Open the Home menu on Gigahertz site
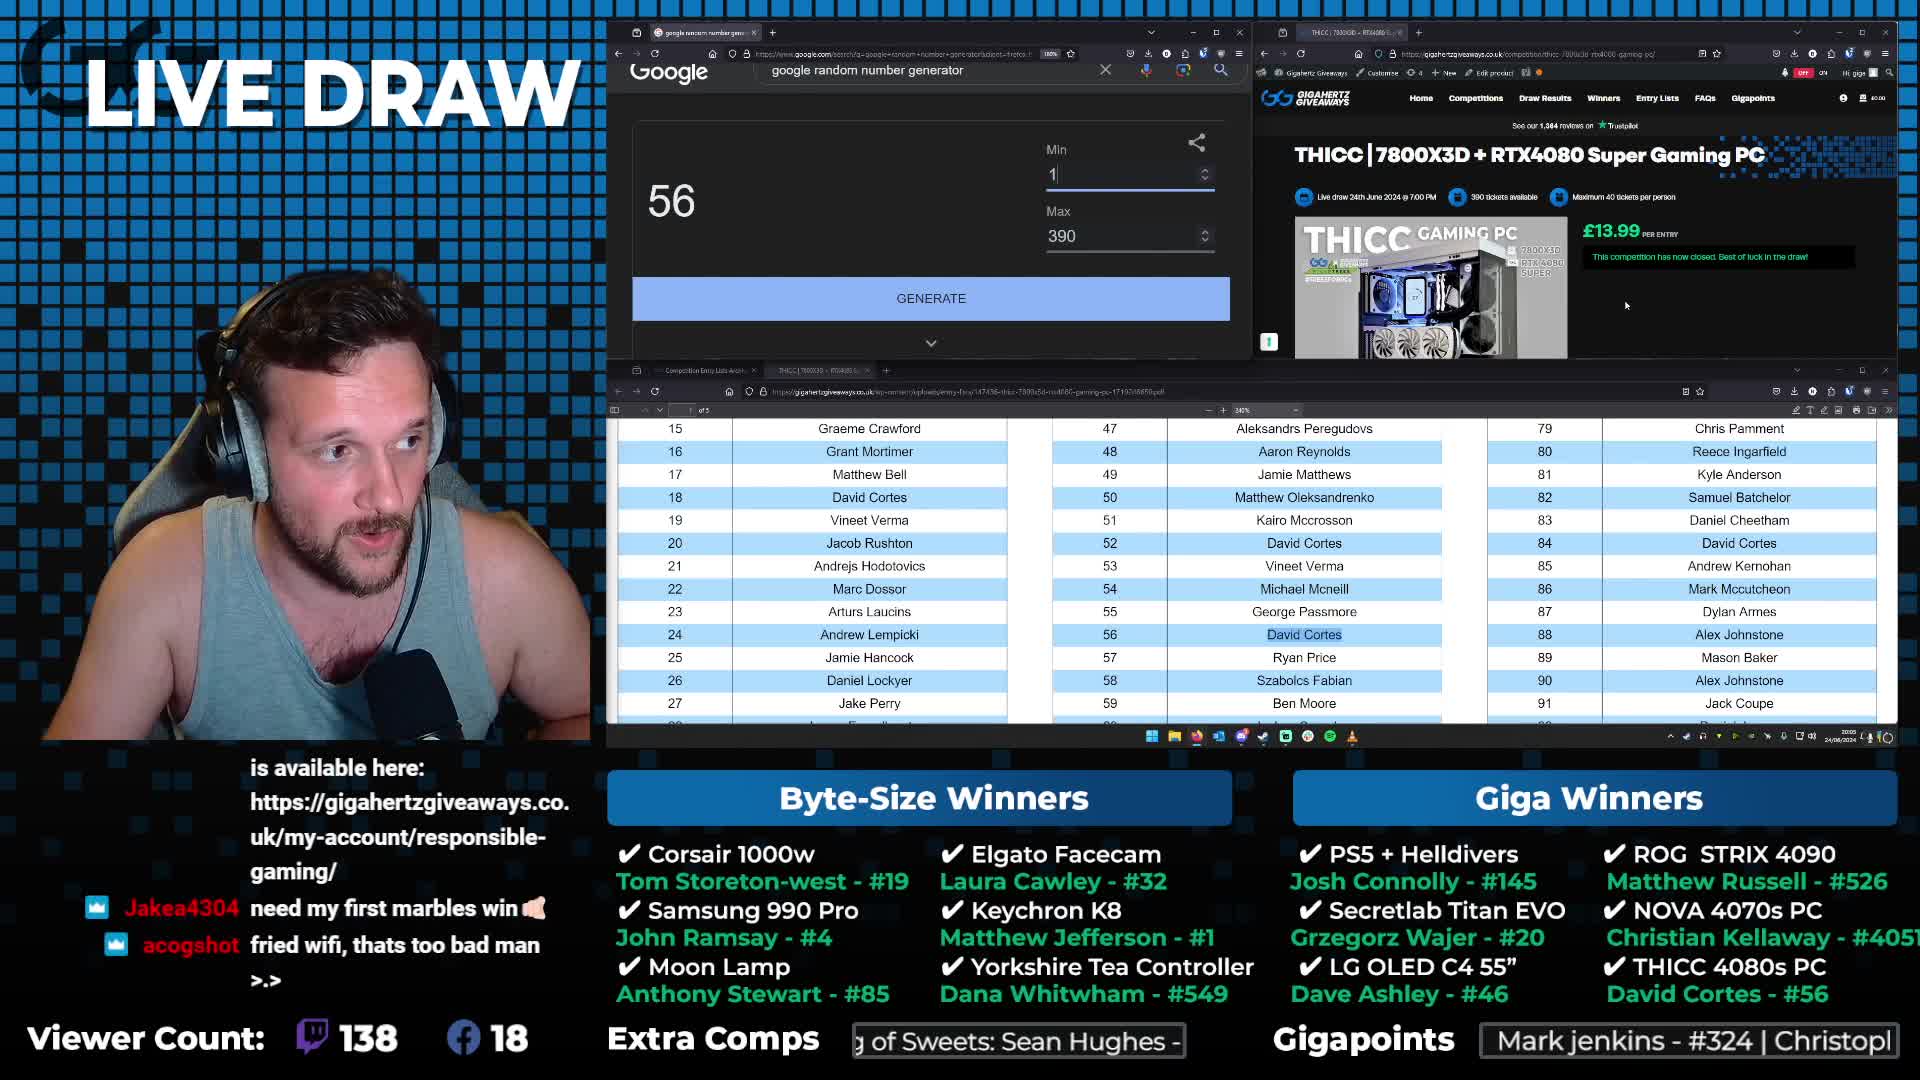This screenshot has height=1080, width=1920. [x=1421, y=98]
